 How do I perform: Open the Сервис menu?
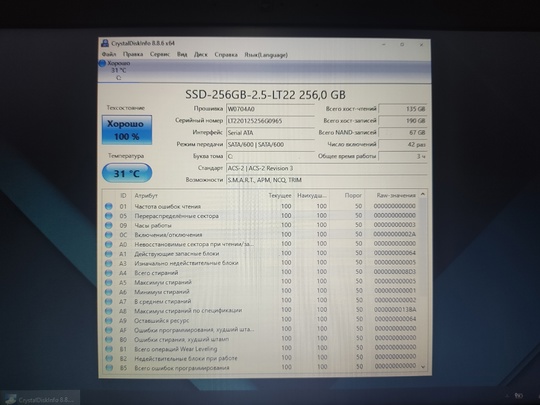coord(160,54)
